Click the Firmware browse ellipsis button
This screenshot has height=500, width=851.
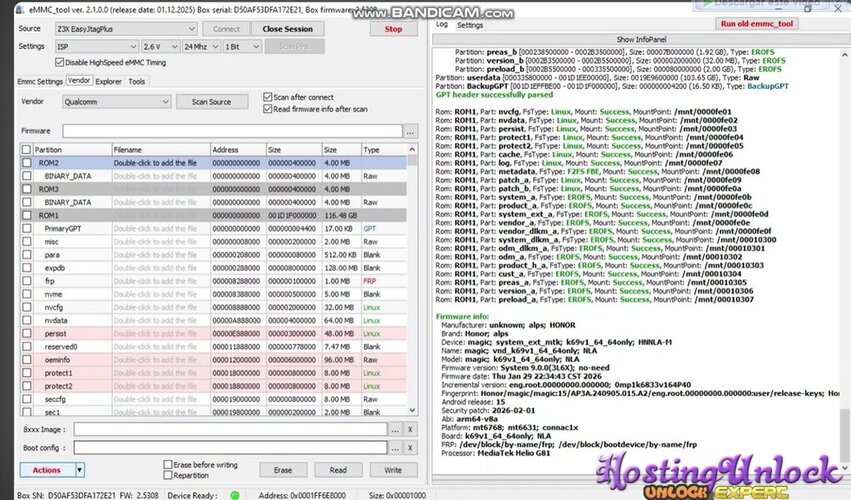point(411,131)
